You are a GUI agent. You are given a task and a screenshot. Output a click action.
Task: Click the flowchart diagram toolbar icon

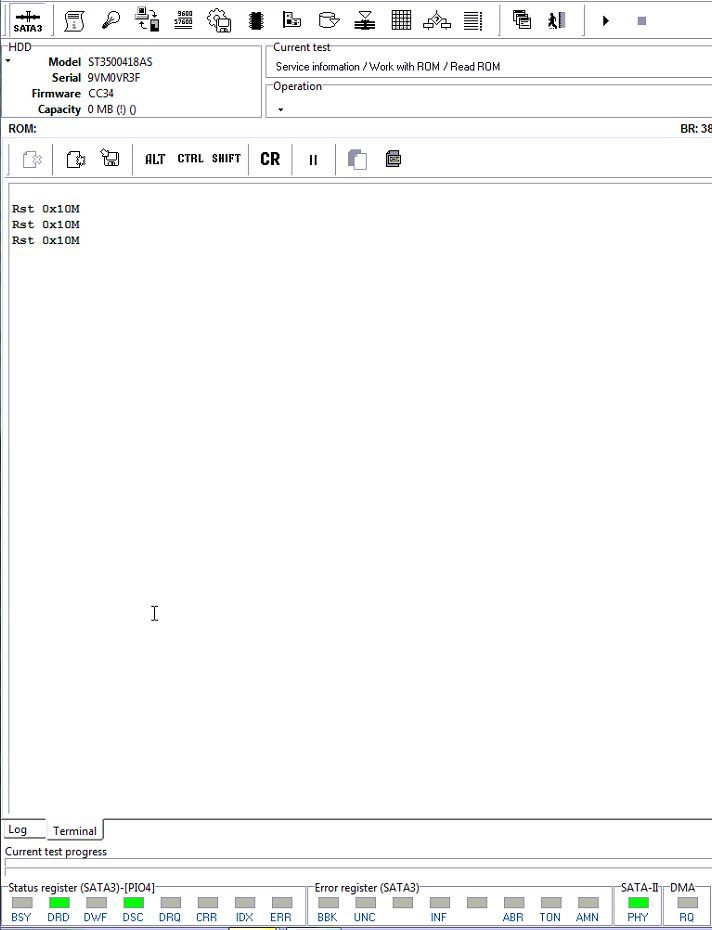pyautogui.click(x=437, y=20)
